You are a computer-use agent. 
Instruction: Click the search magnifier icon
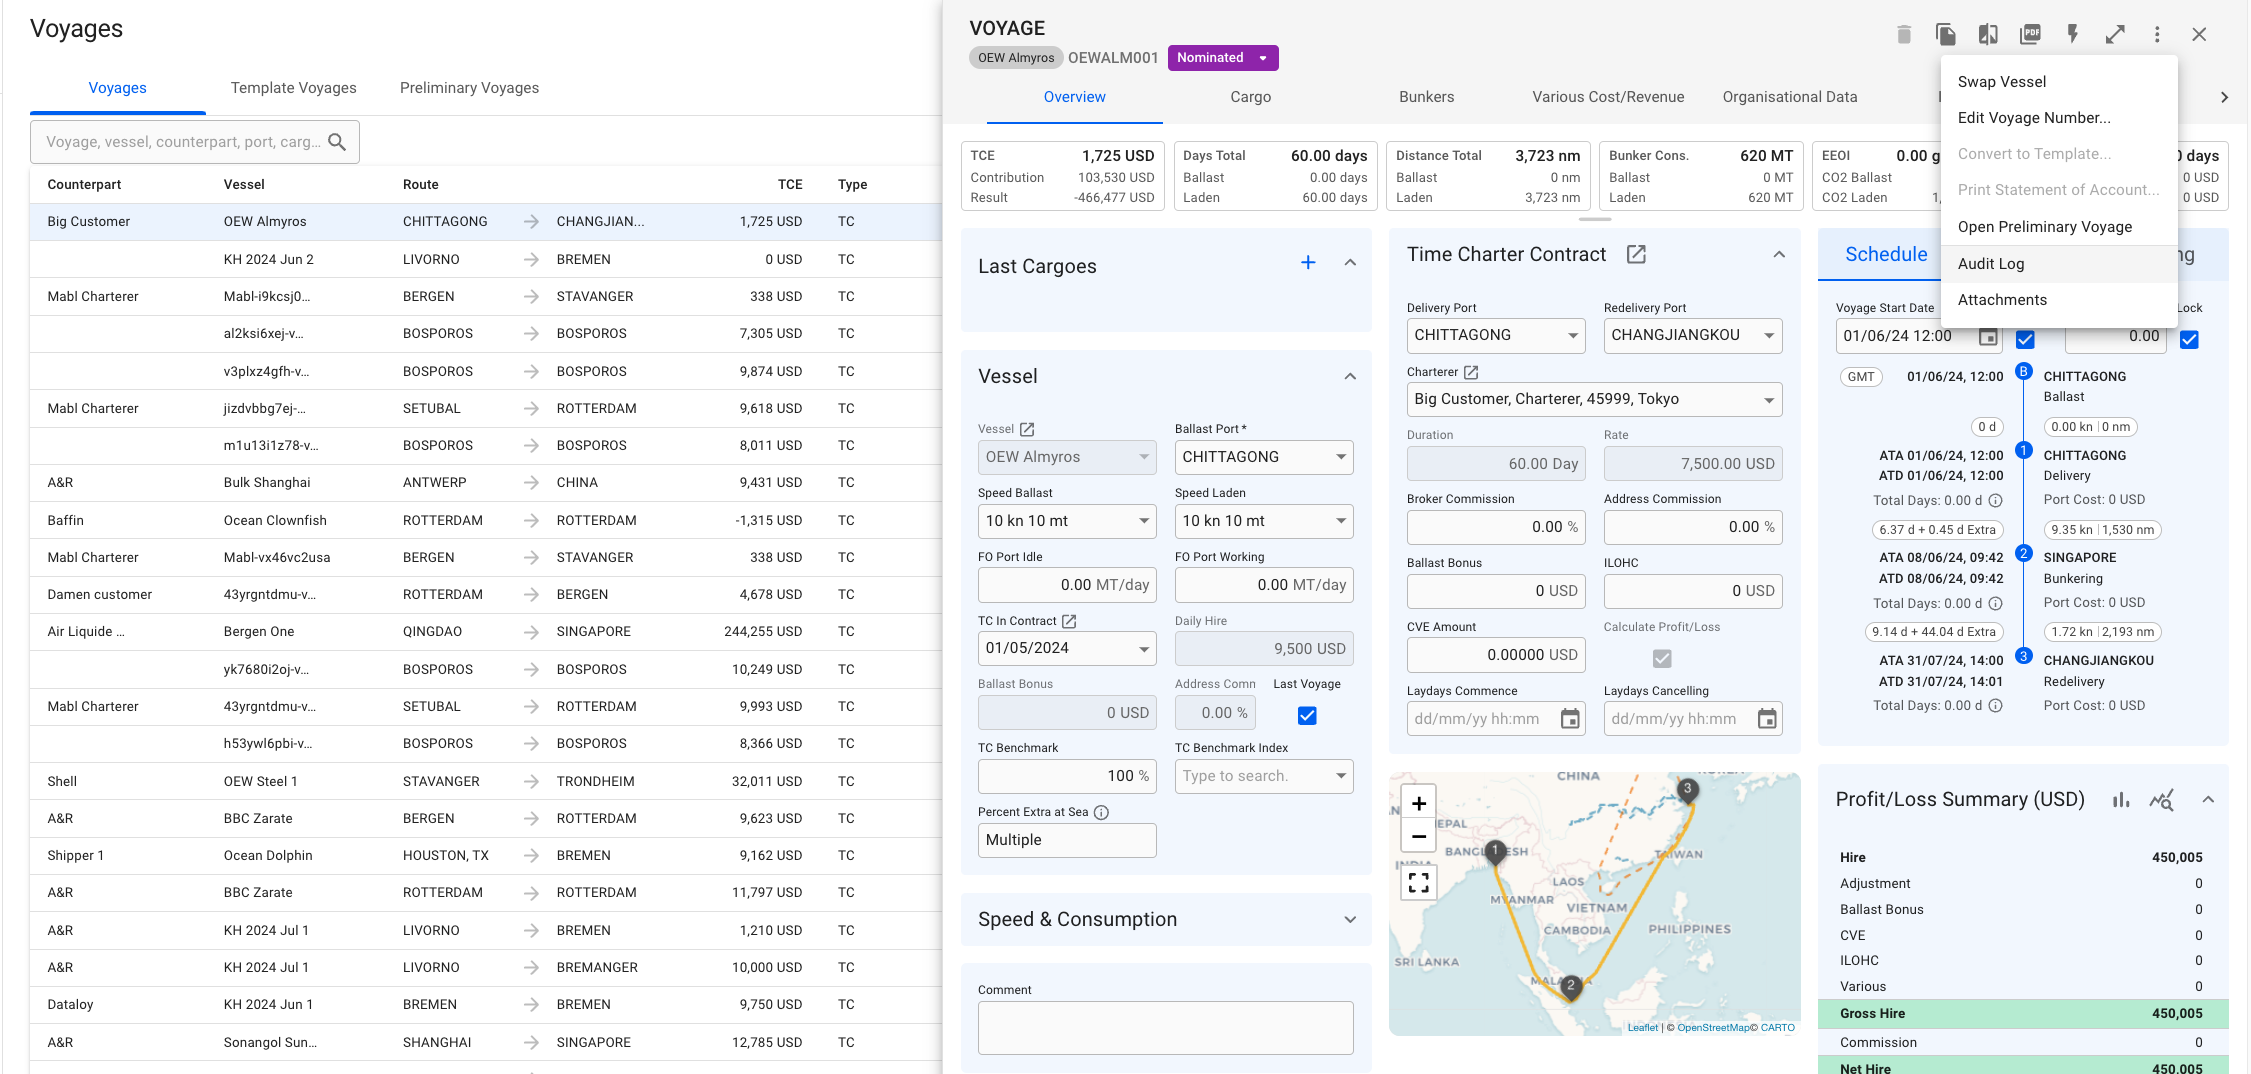tap(337, 142)
